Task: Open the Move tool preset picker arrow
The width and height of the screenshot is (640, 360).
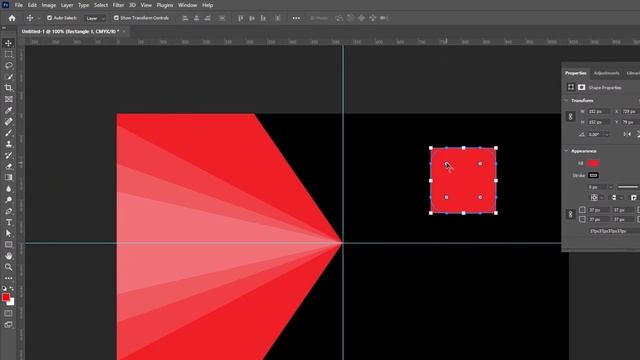Action: click(x=39, y=18)
